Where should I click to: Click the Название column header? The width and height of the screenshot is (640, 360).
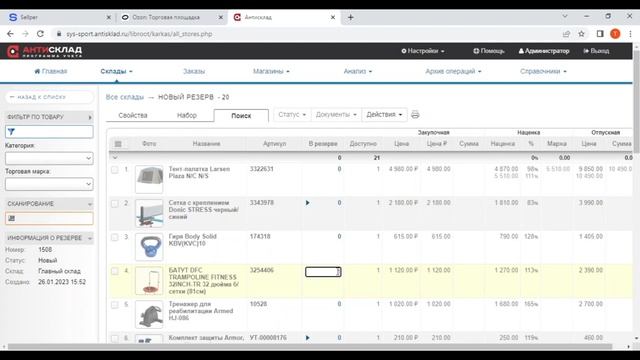point(206,144)
